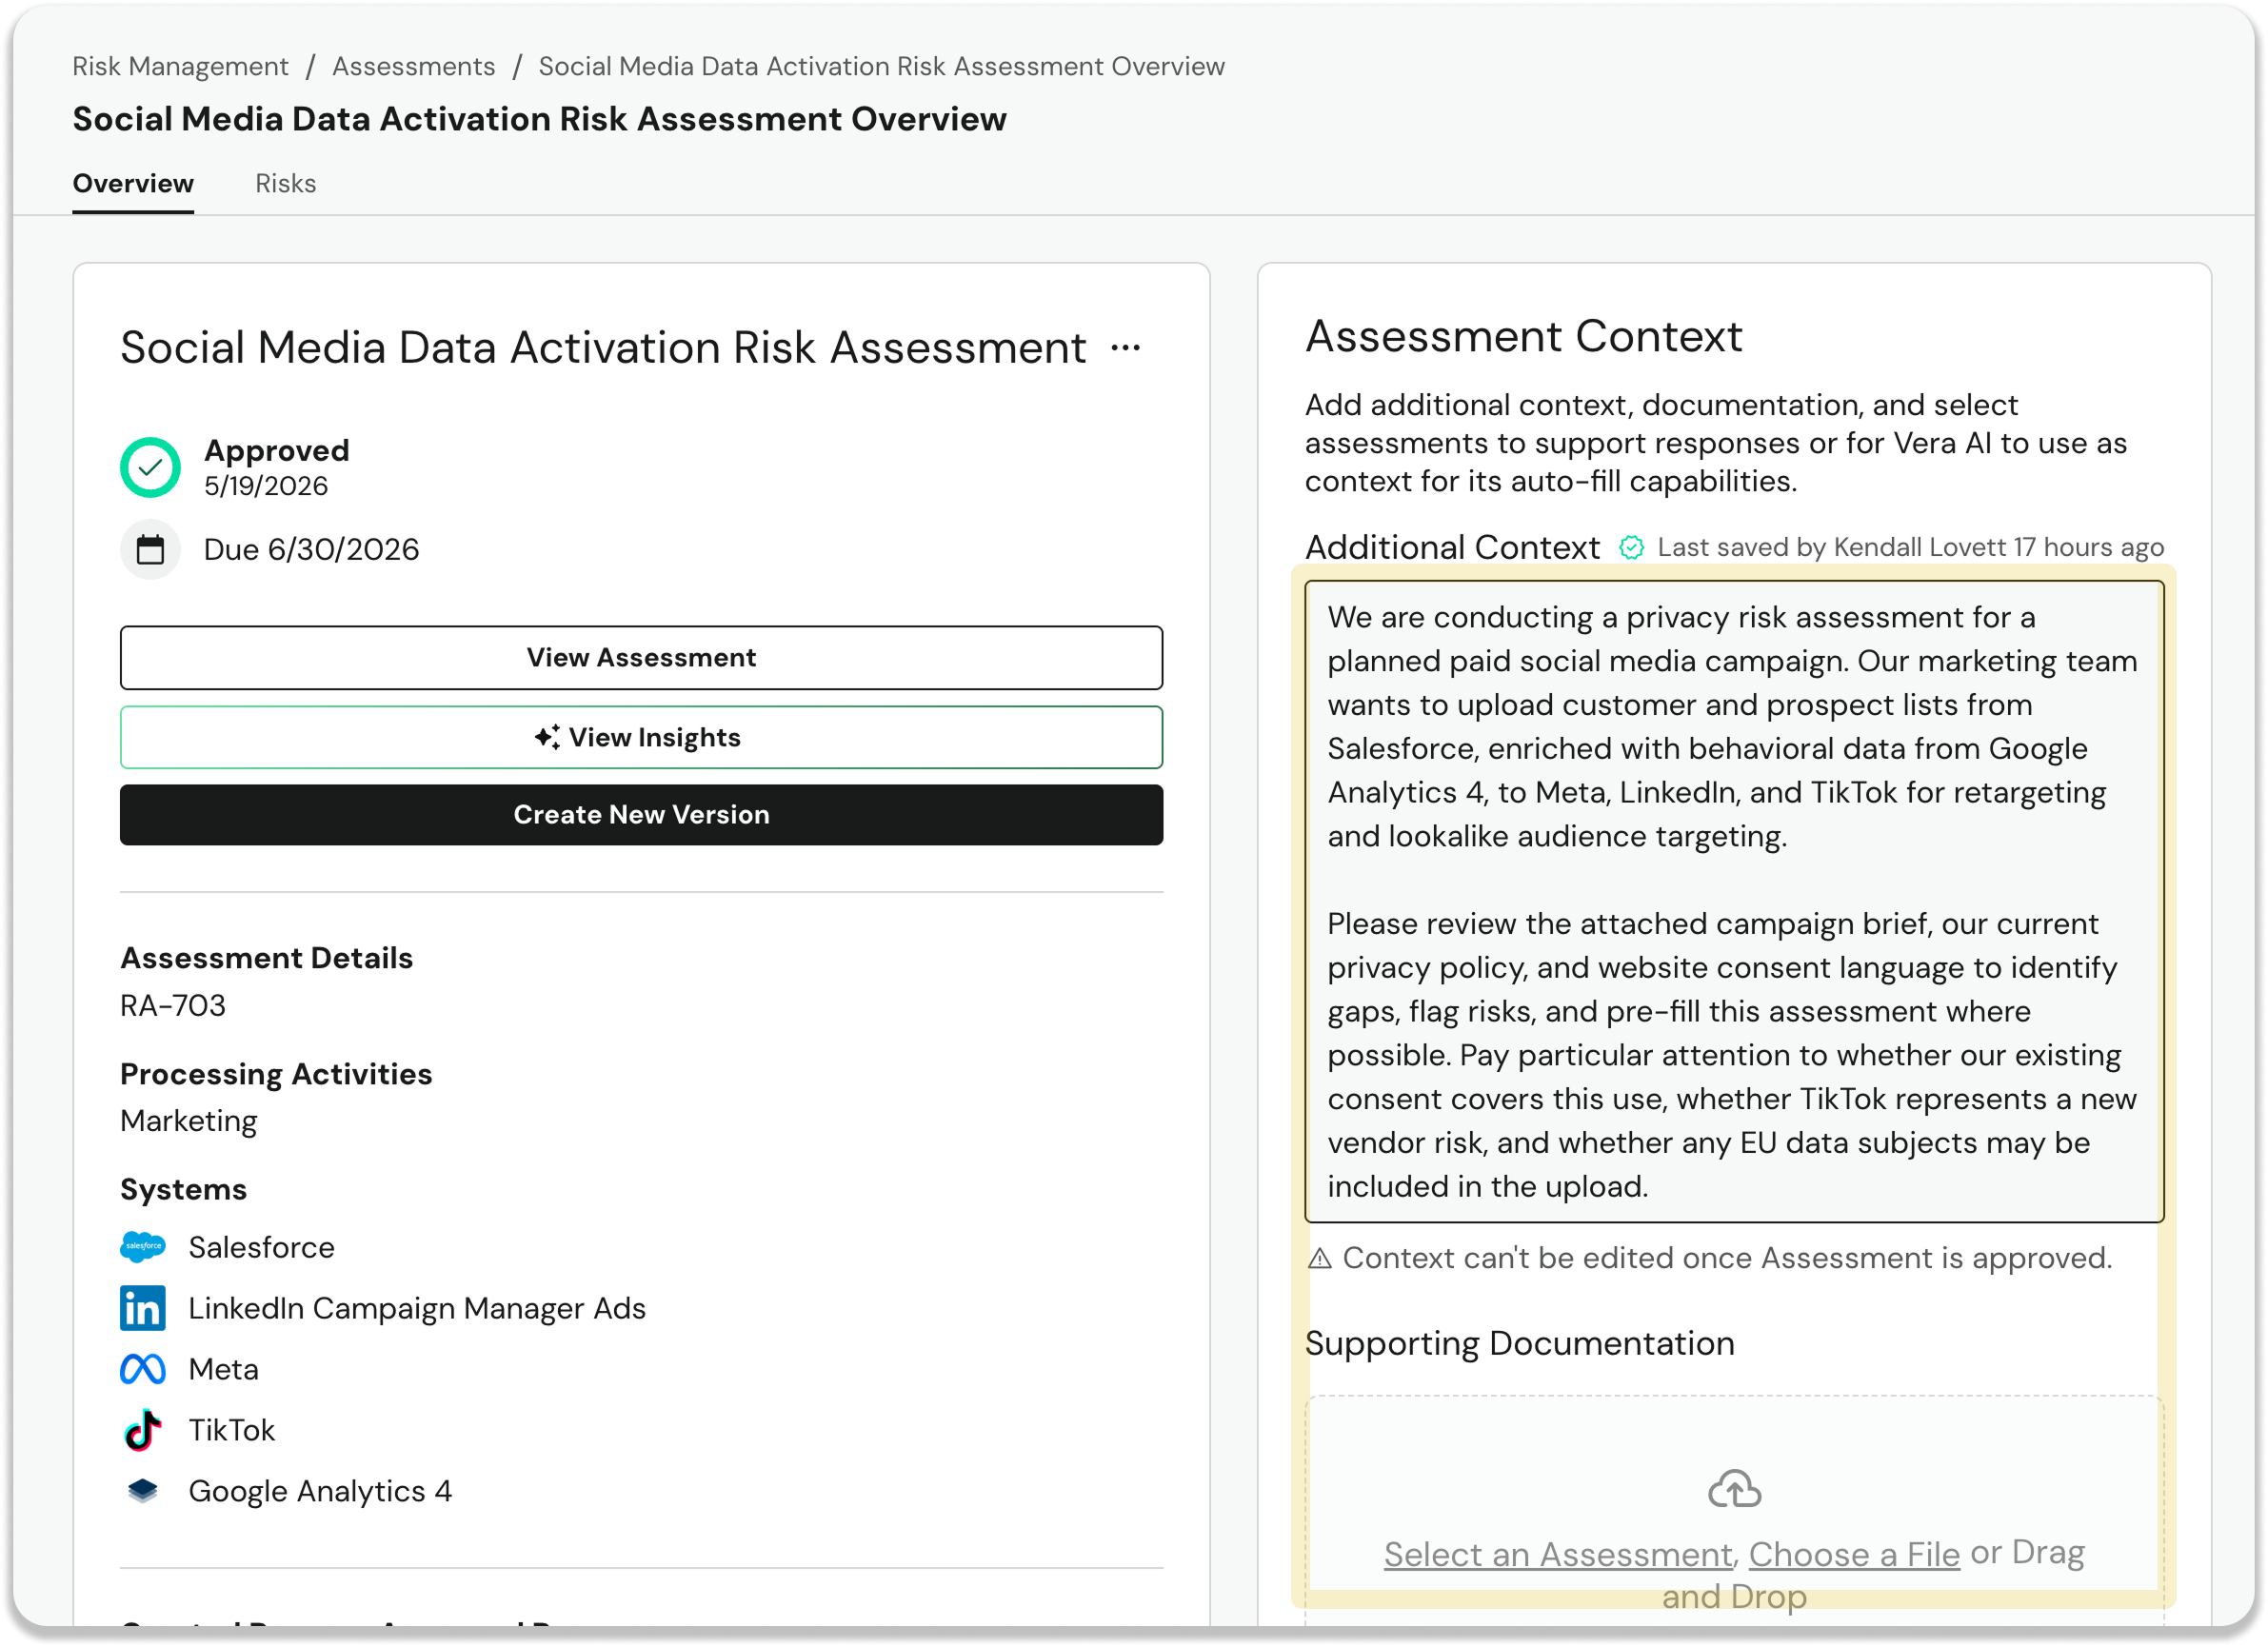Go to Risk Management breadcrumb

[180, 66]
